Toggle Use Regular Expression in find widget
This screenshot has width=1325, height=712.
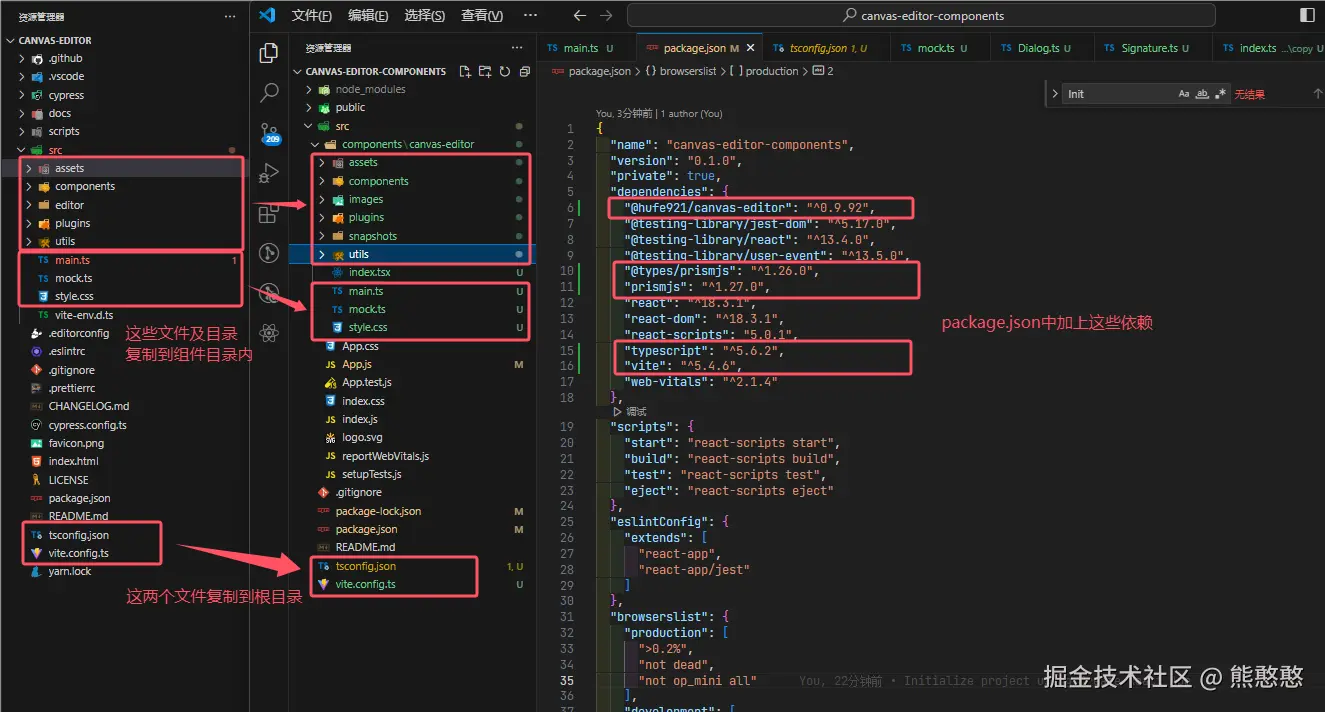(x=1221, y=94)
